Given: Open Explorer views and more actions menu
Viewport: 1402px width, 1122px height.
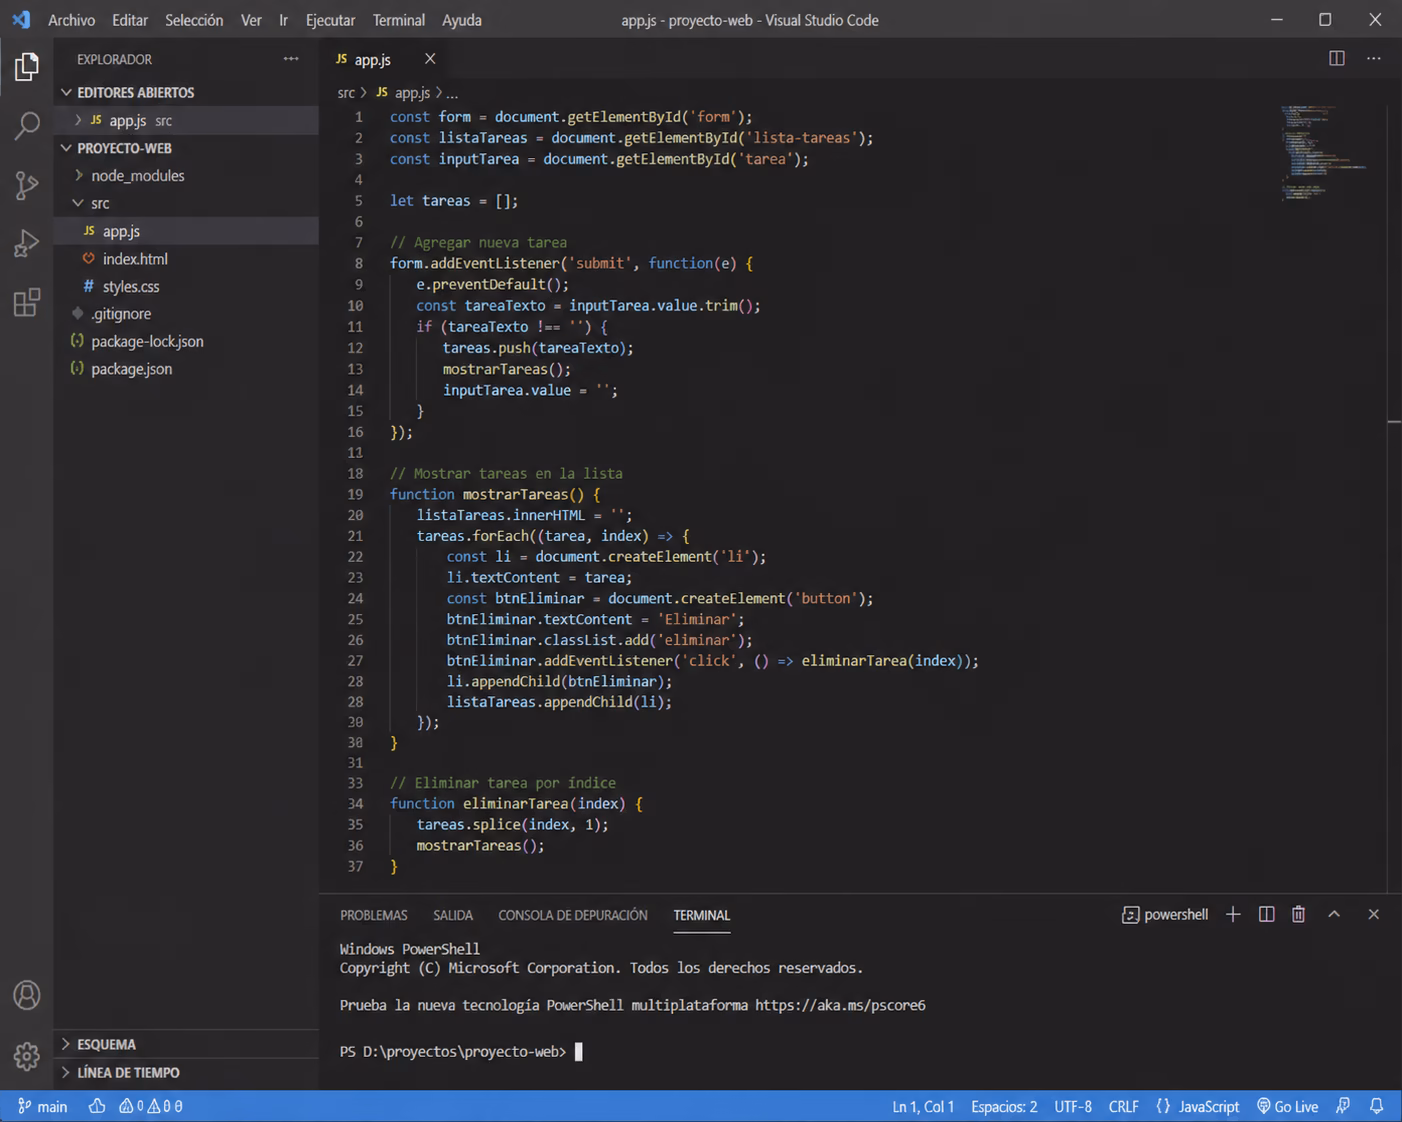Looking at the screenshot, I should (x=291, y=59).
